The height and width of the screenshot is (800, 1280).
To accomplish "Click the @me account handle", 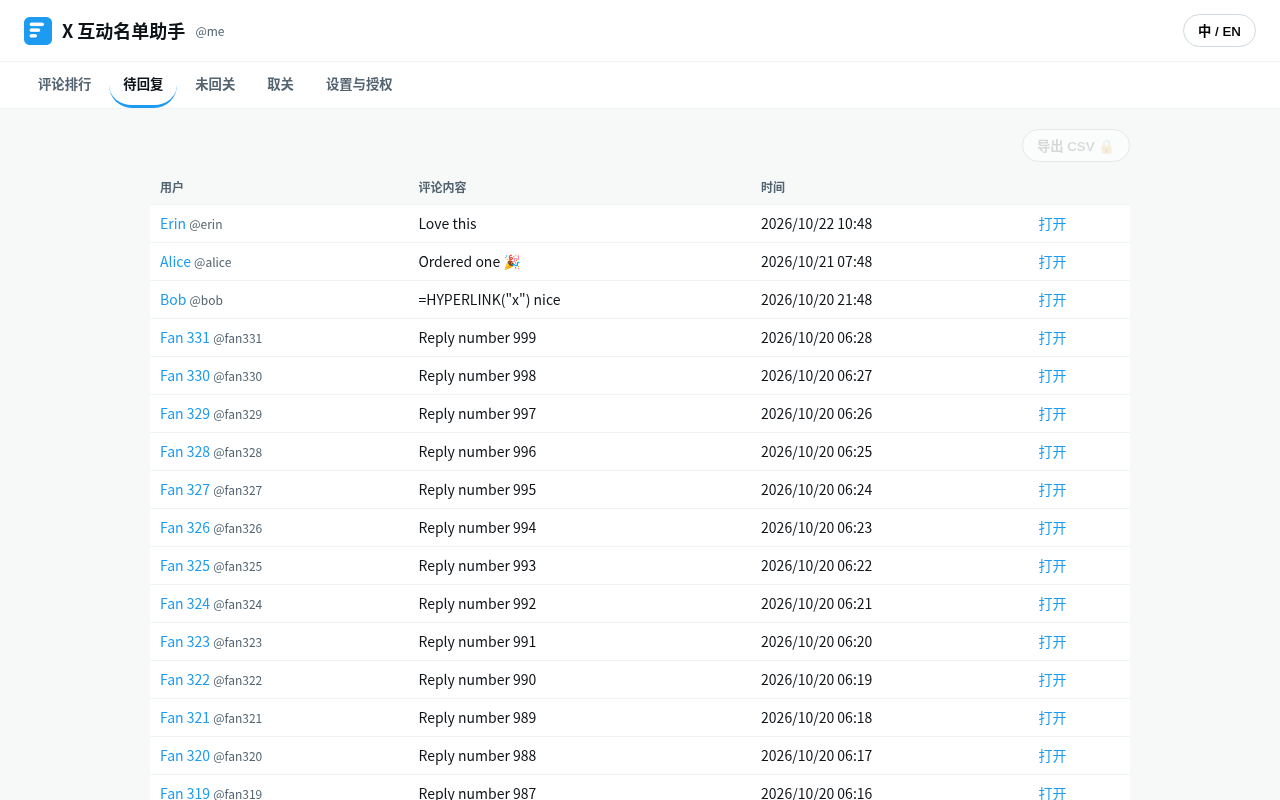I will (x=210, y=31).
